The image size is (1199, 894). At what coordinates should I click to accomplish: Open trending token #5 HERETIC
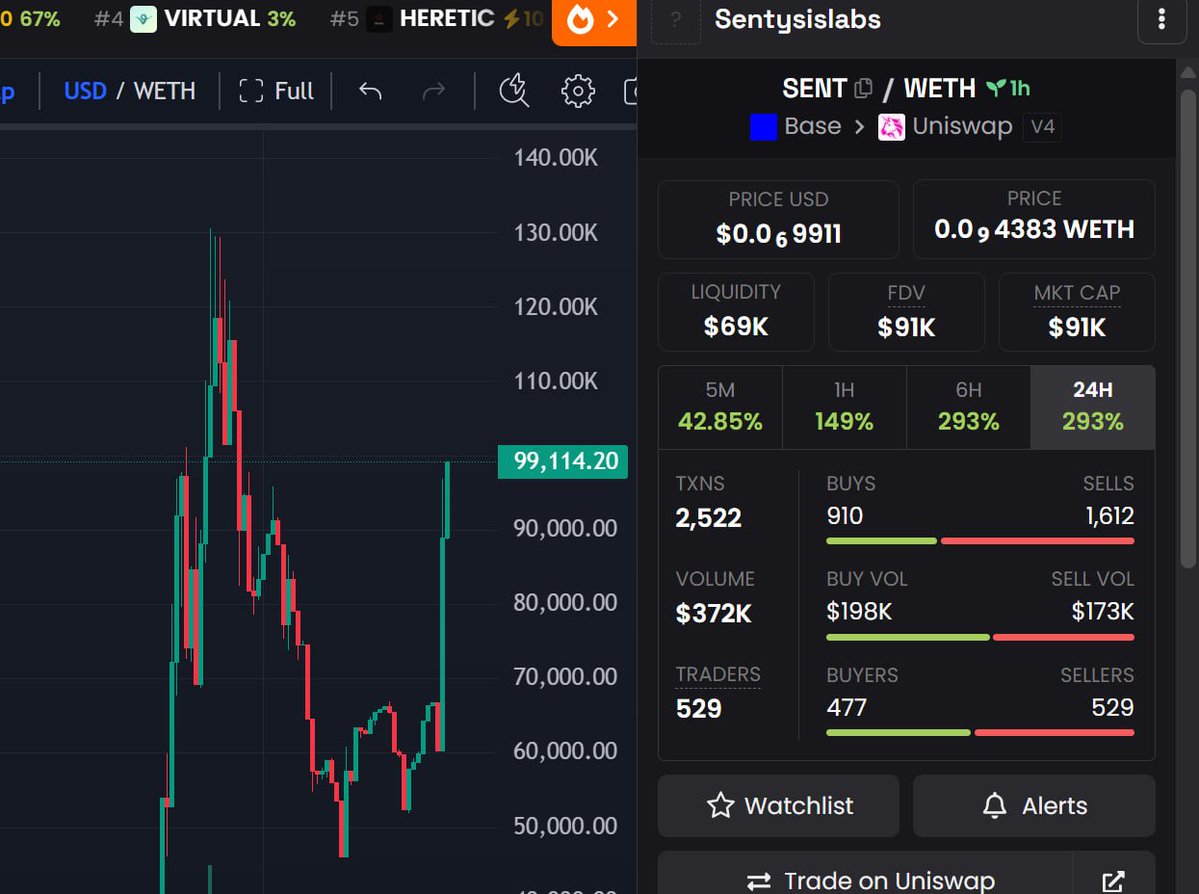436,18
